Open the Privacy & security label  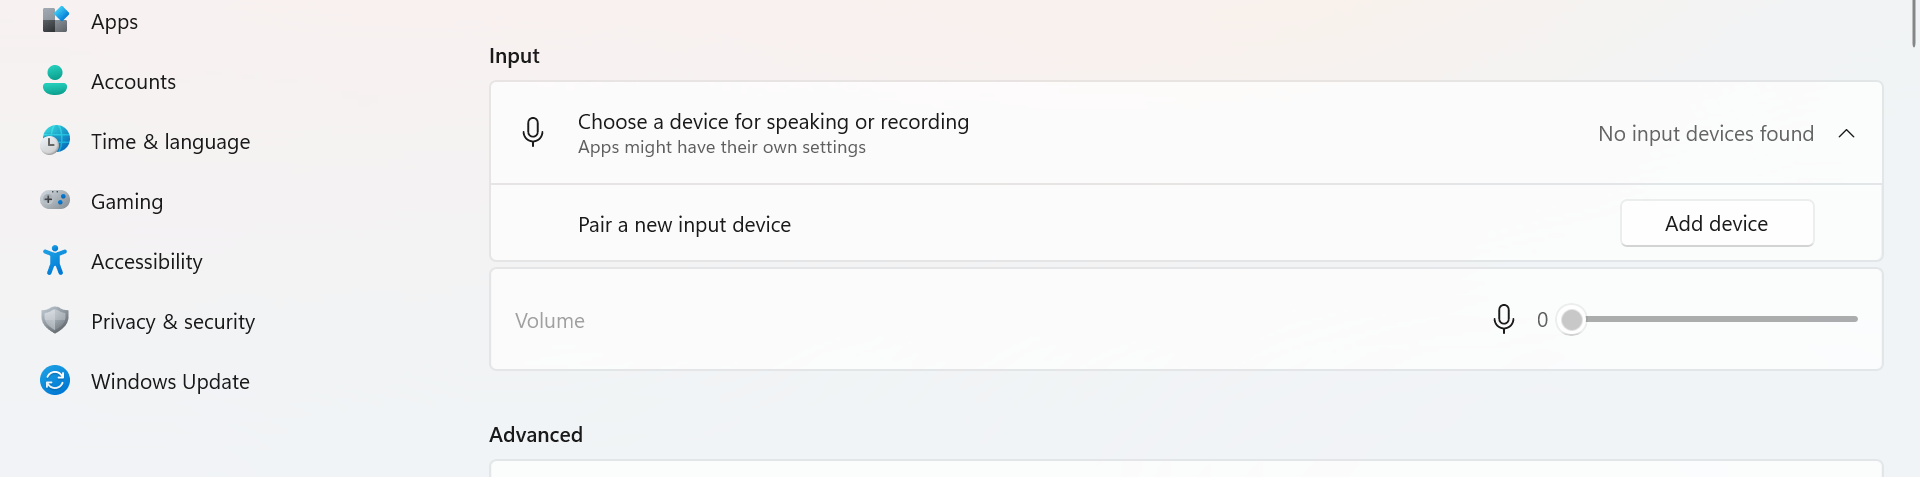tap(173, 322)
